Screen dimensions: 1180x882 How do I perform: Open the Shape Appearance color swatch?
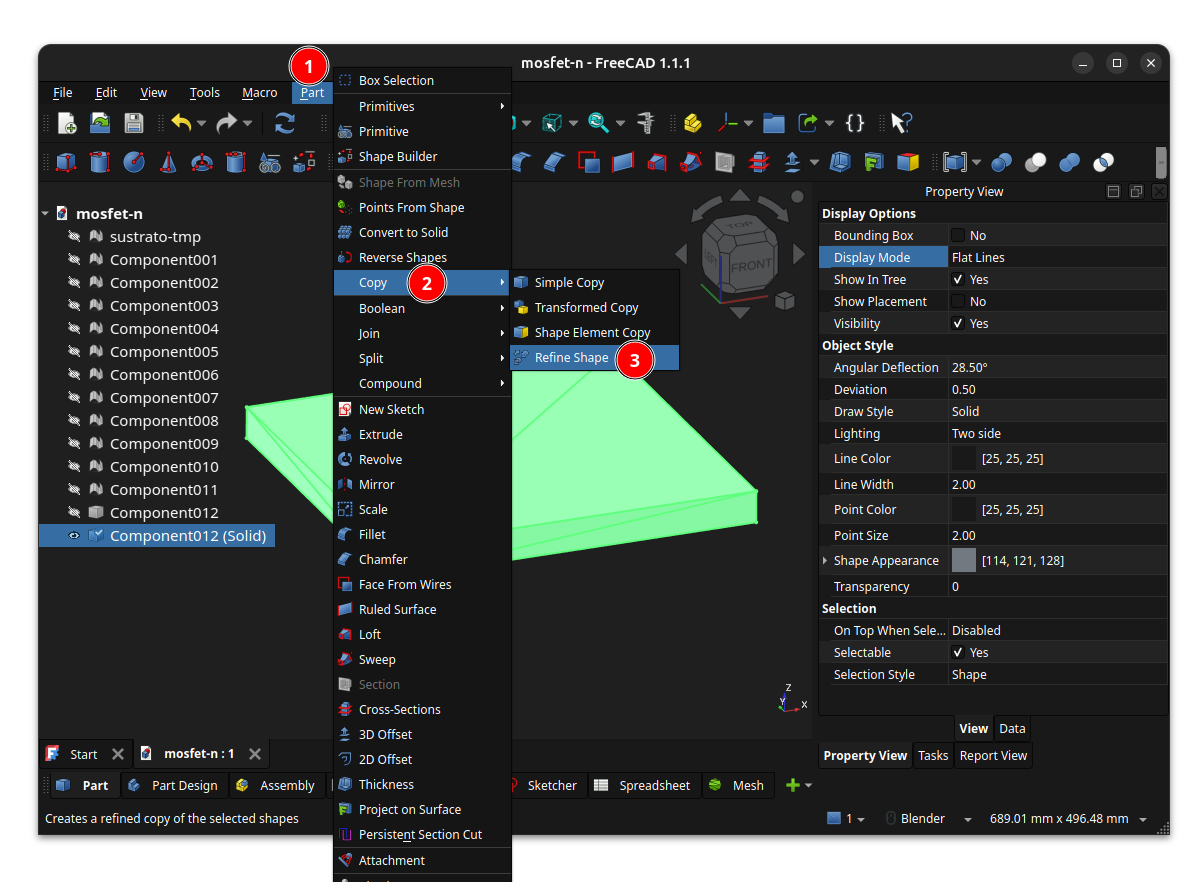pyautogui.click(x=964, y=561)
